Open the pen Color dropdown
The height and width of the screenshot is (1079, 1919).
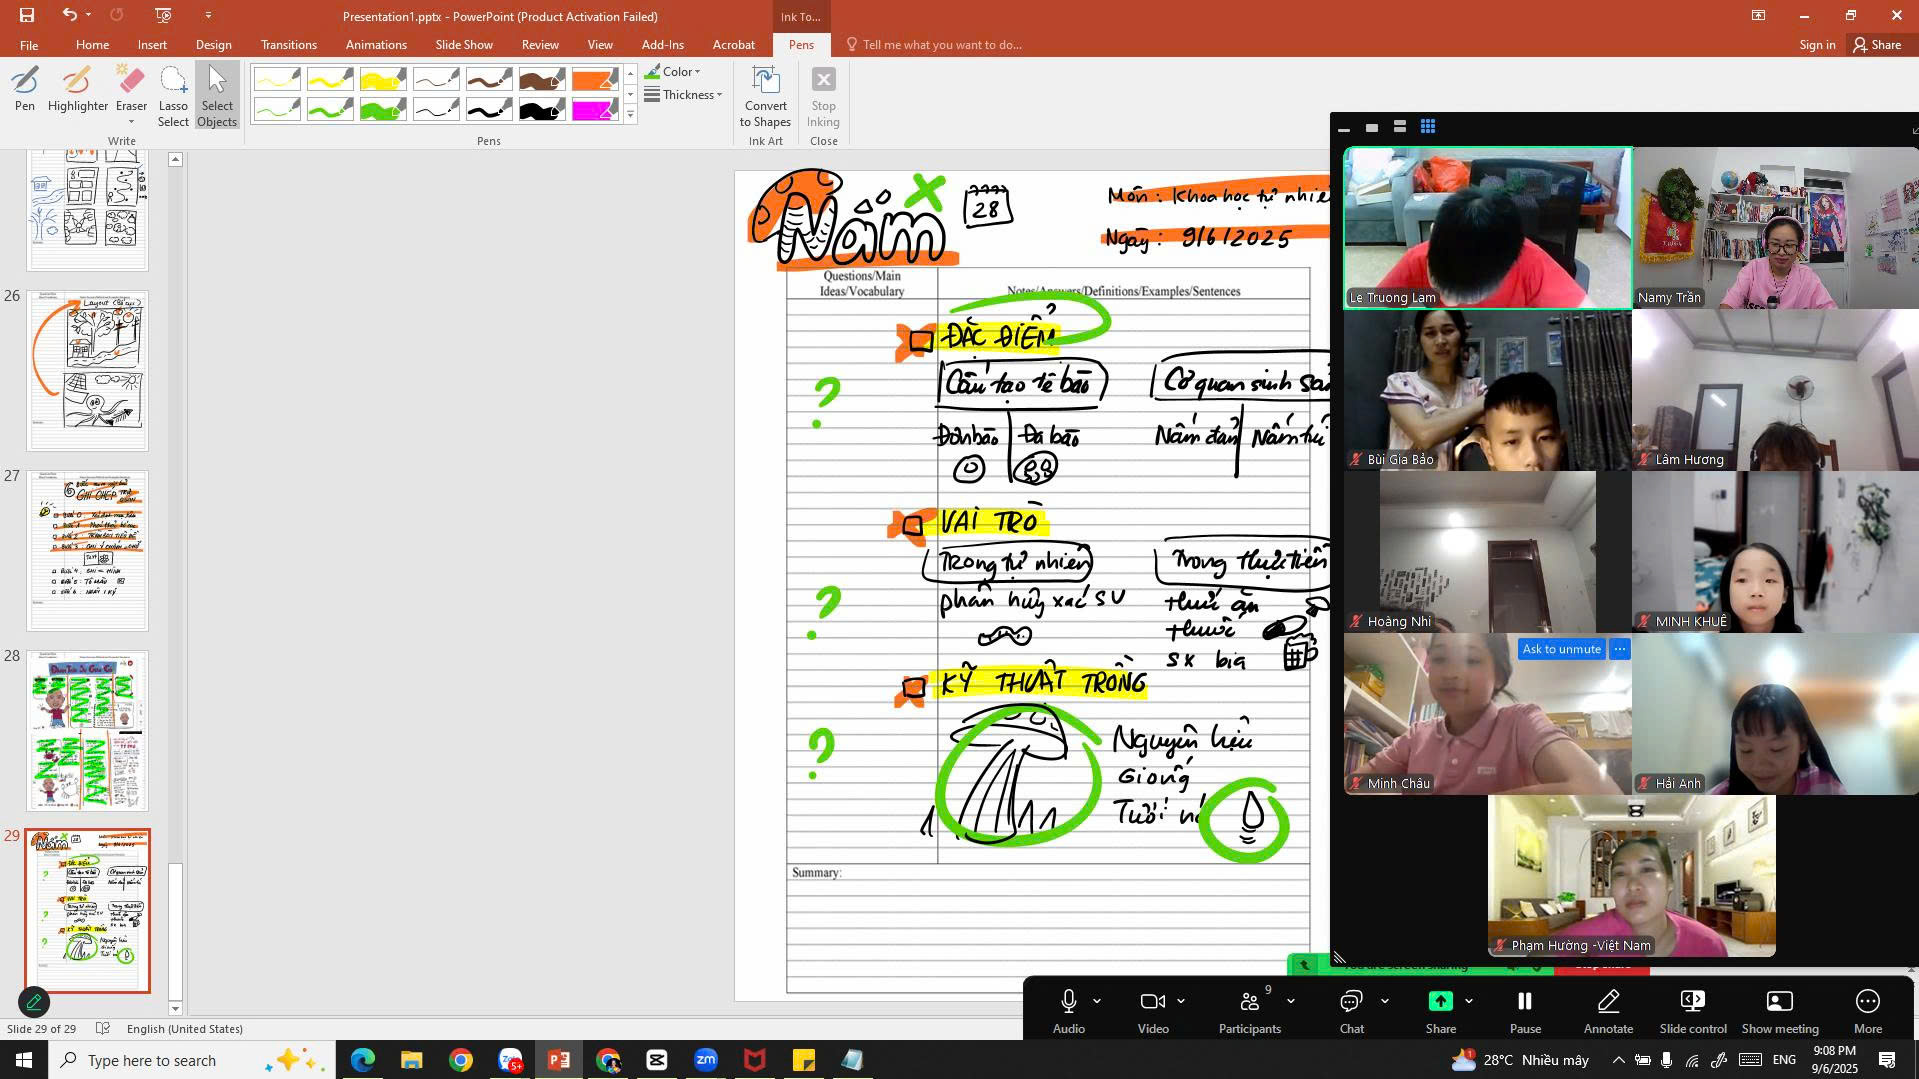tap(672, 71)
